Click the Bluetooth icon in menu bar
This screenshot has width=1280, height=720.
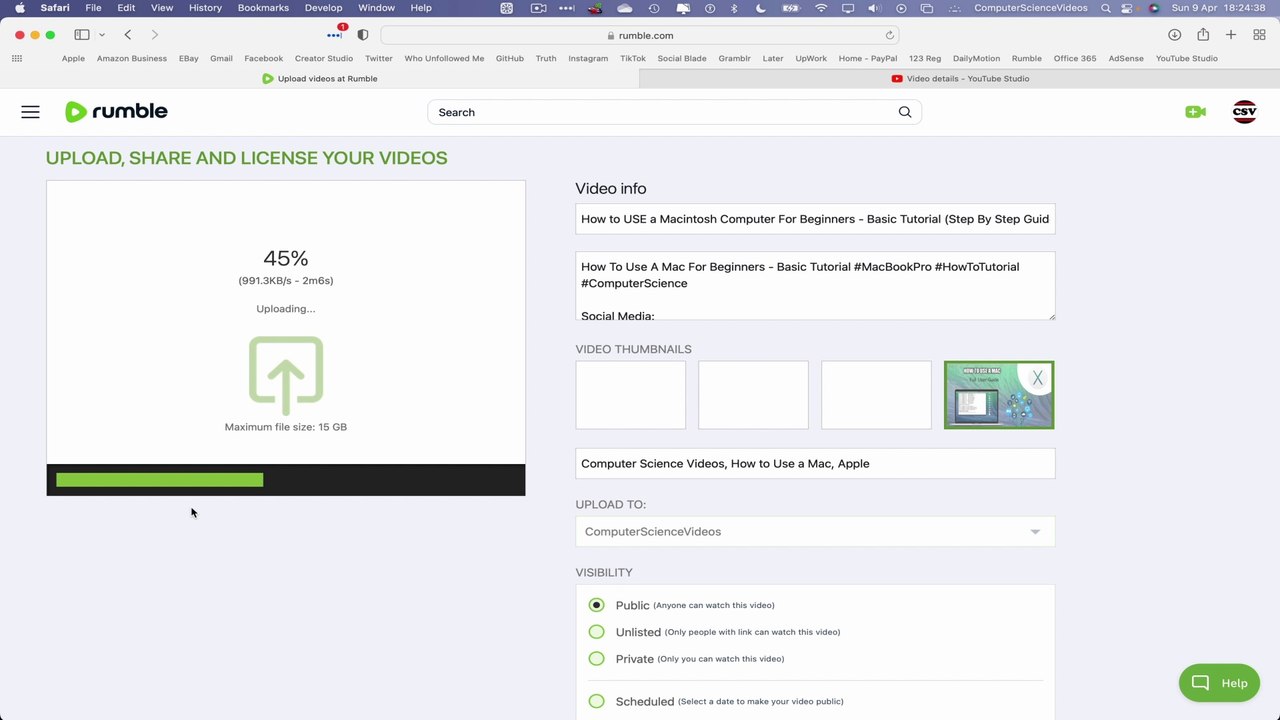click(x=734, y=8)
